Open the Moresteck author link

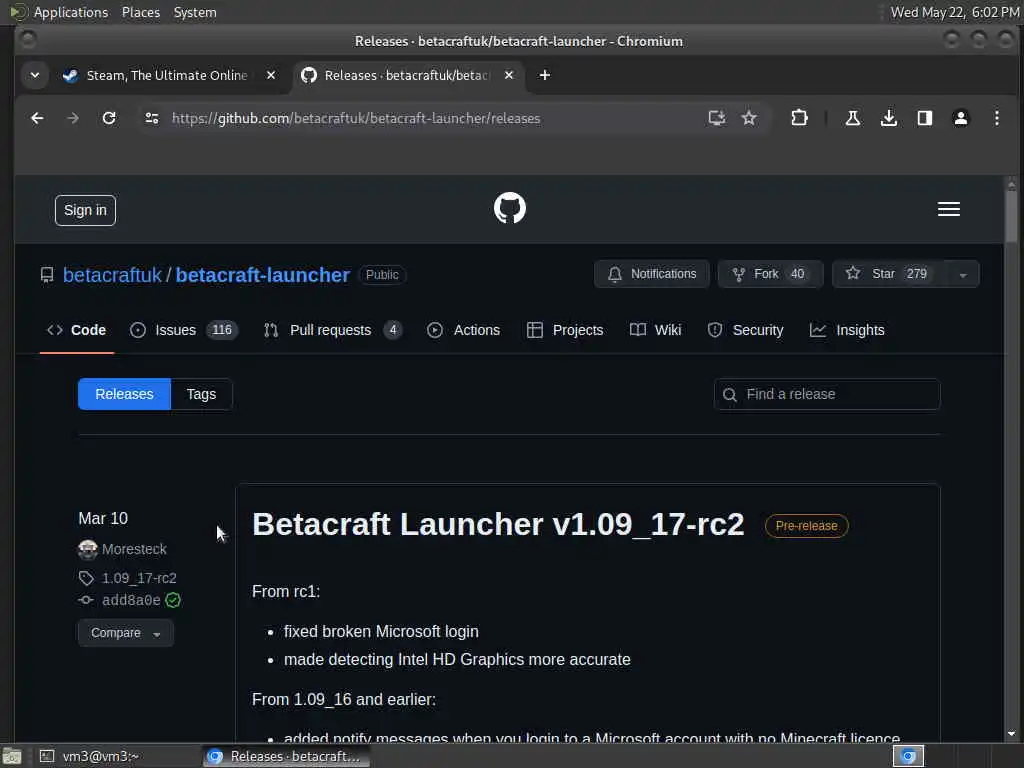pyautogui.click(x=134, y=549)
